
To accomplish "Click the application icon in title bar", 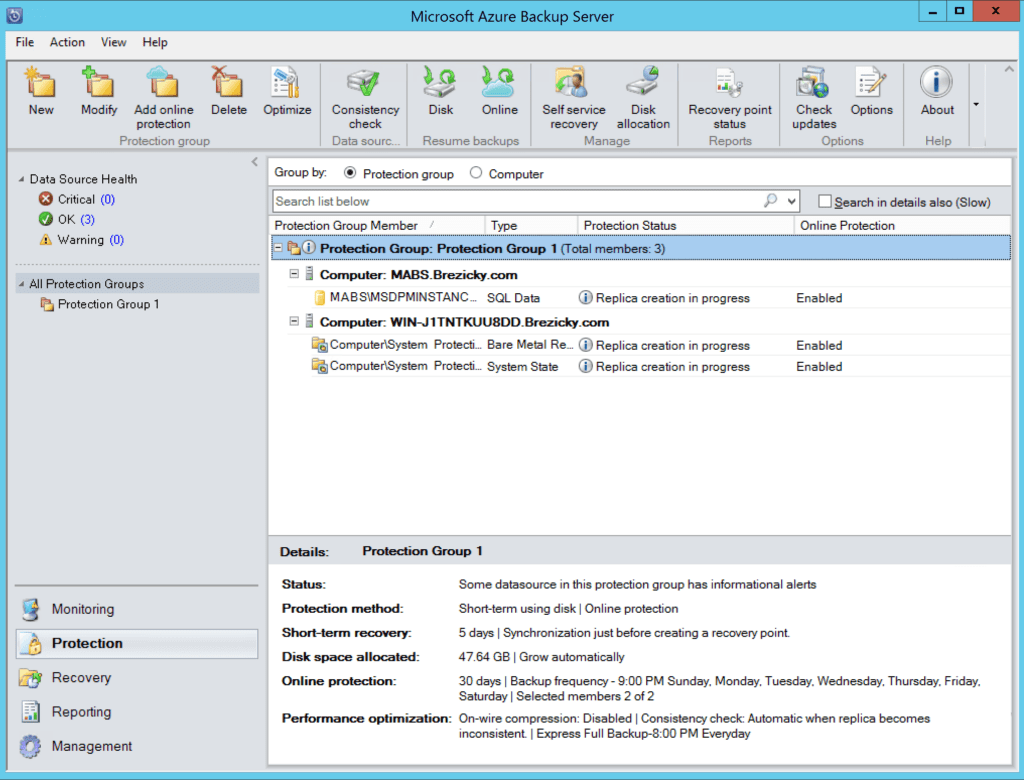I will pyautogui.click(x=14, y=15).
